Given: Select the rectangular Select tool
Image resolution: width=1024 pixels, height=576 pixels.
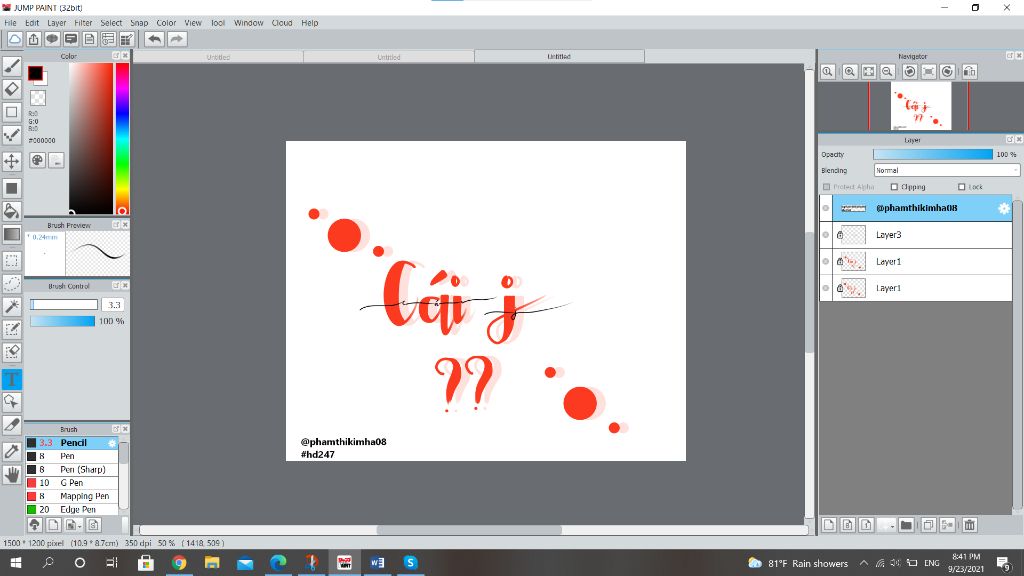Looking at the screenshot, I should (12, 261).
